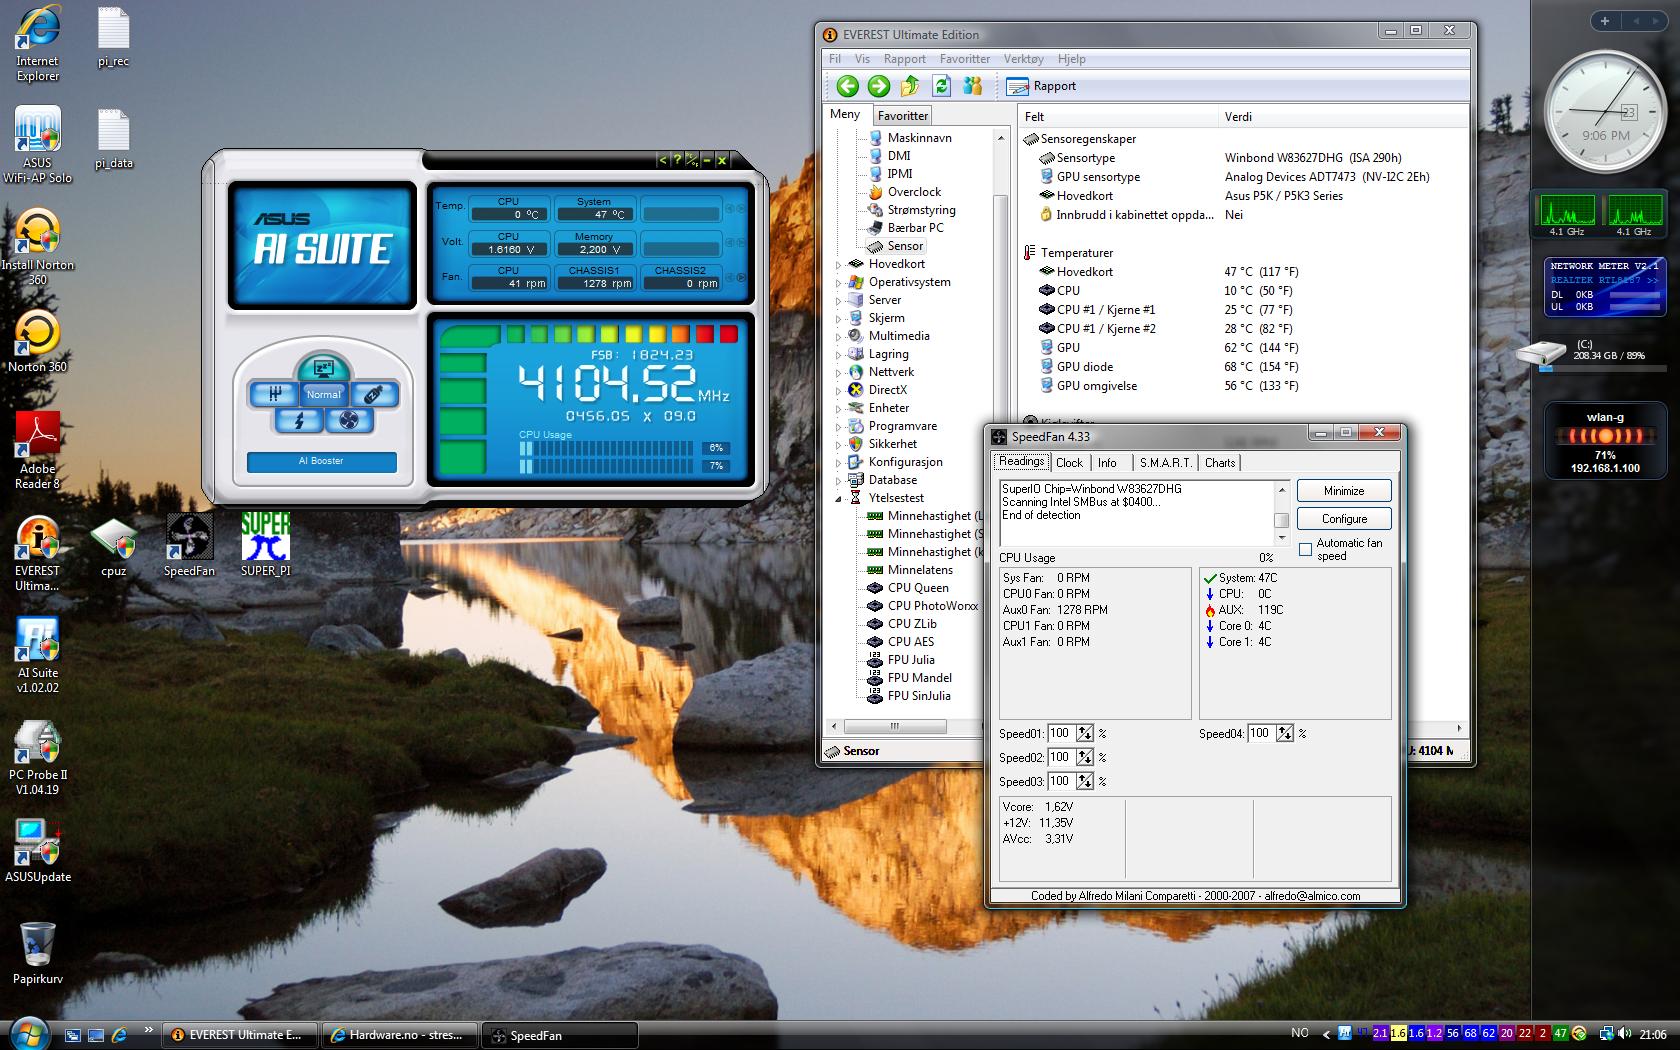Click Minimize button in SpeedFan
The width and height of the screenshot is (1680, 1050).
coord(1344,491)
